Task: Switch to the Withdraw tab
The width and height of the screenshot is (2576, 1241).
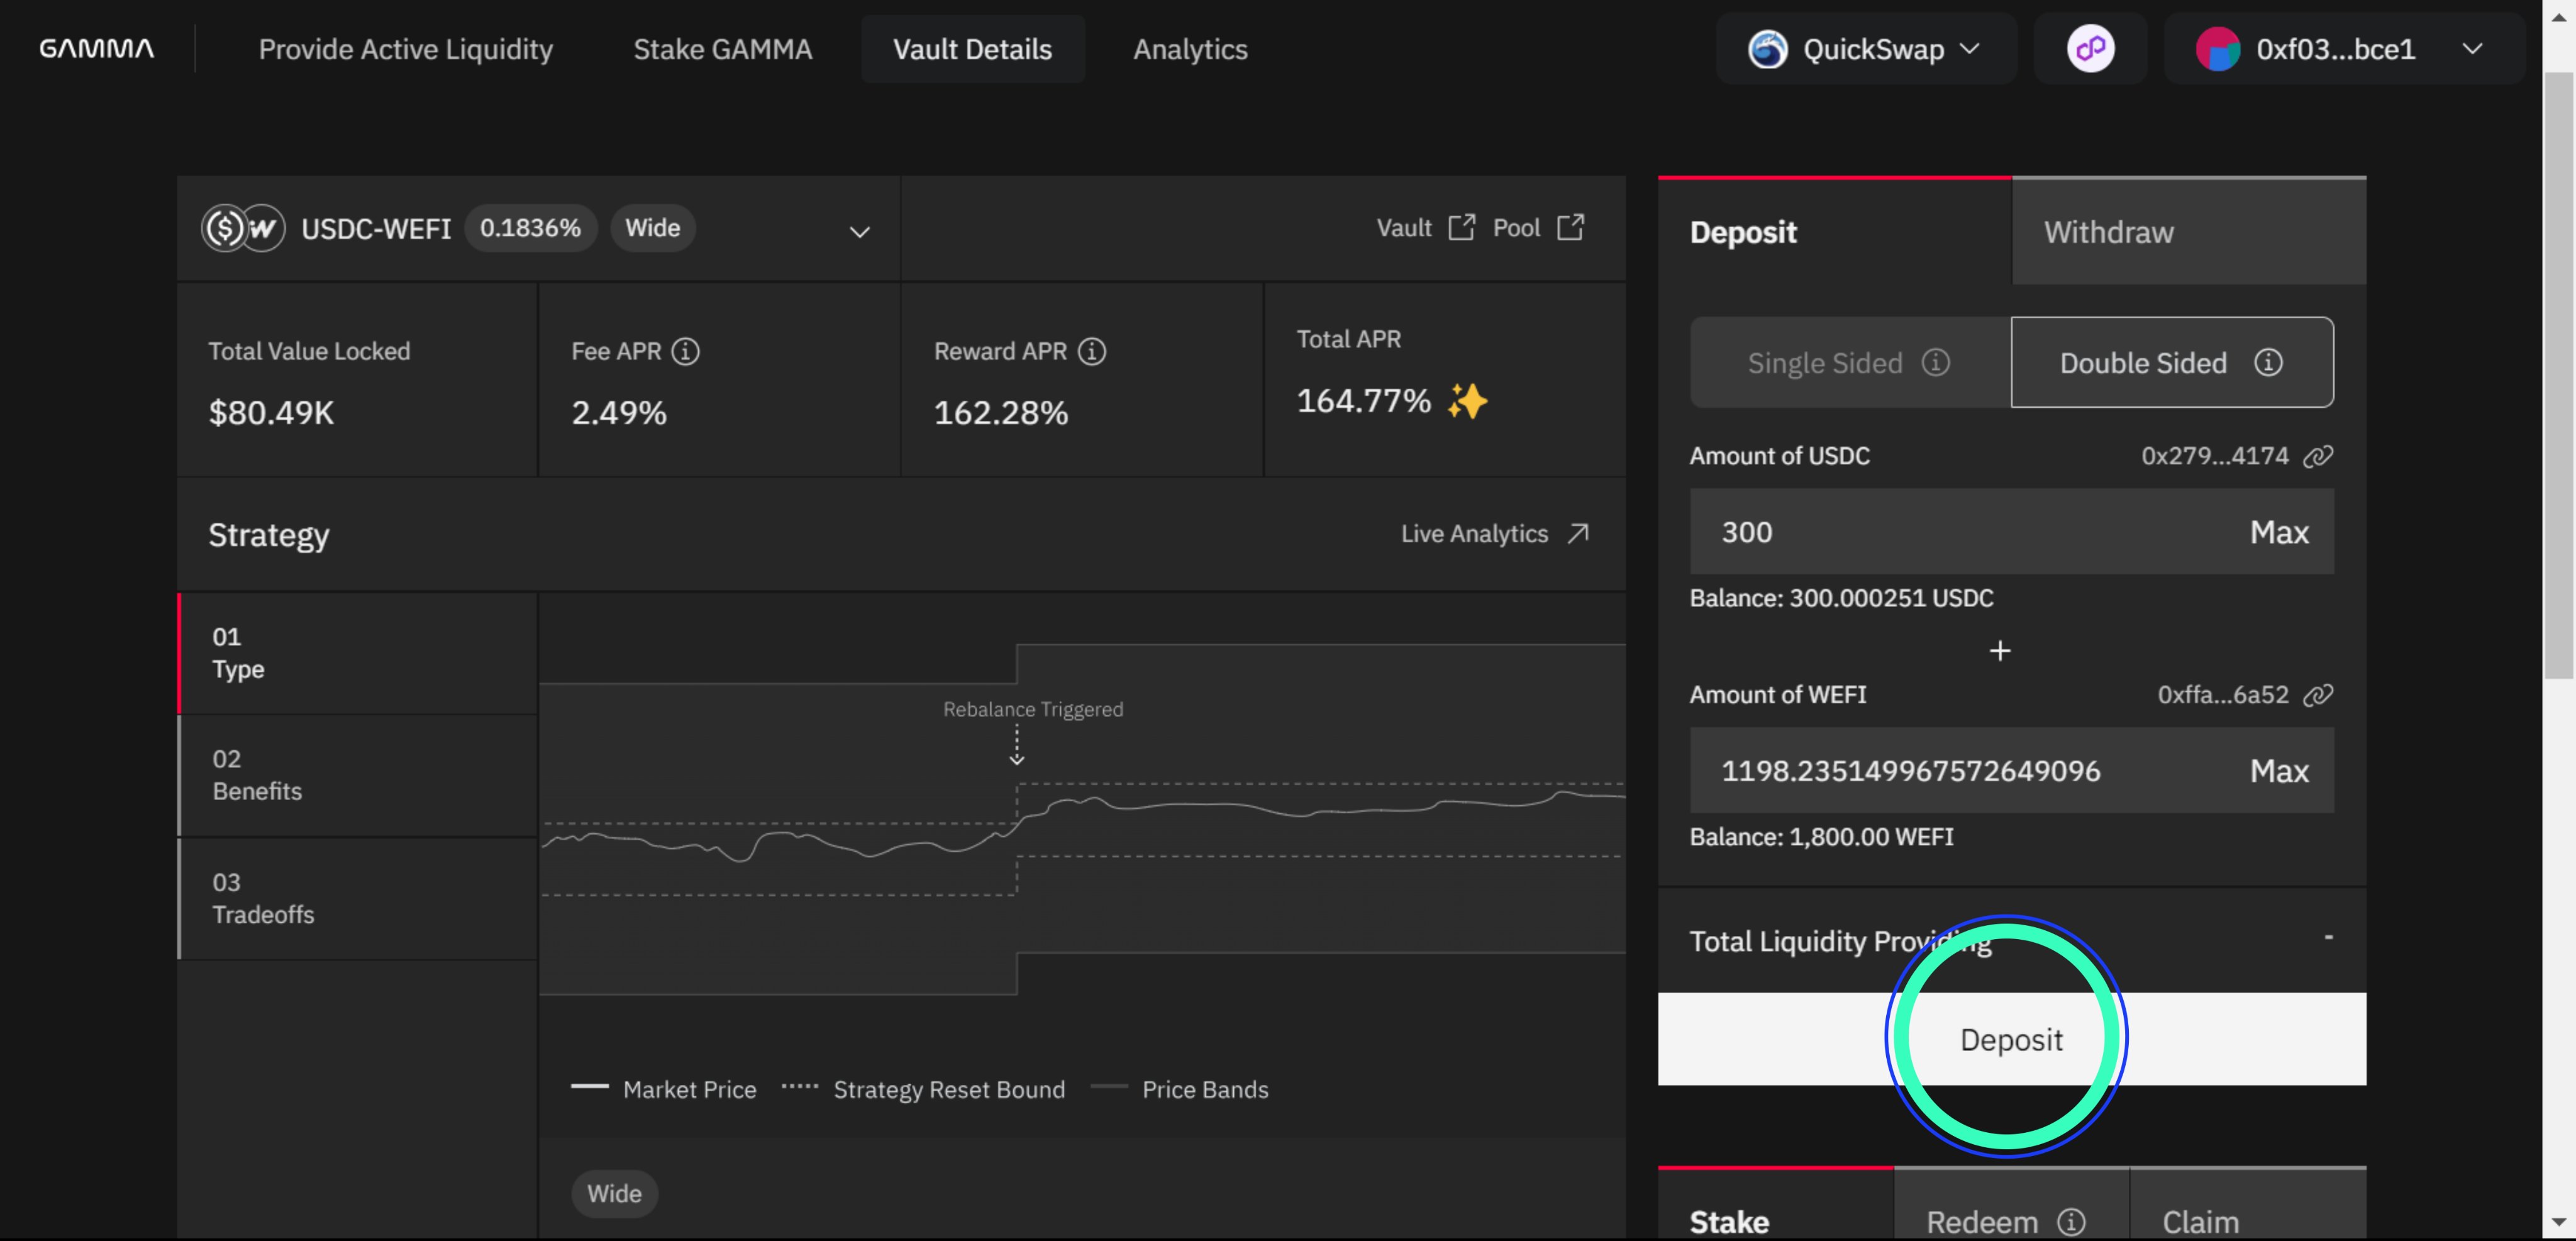Action: (x=2188, y=231)
